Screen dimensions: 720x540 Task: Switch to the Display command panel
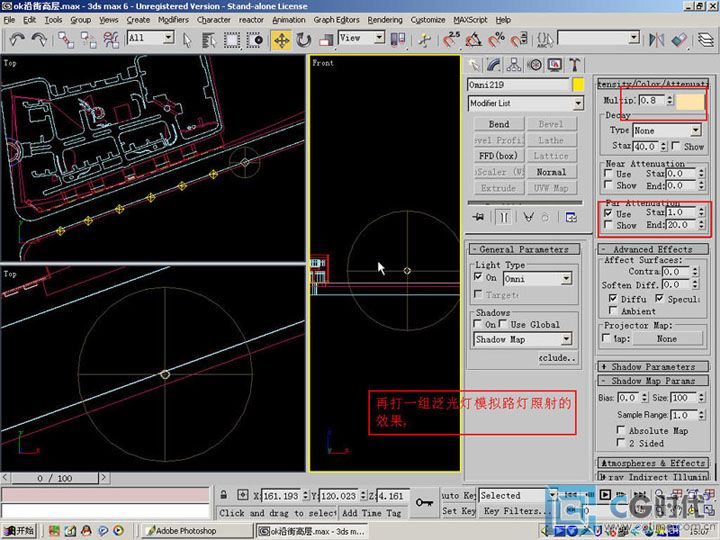555,65
